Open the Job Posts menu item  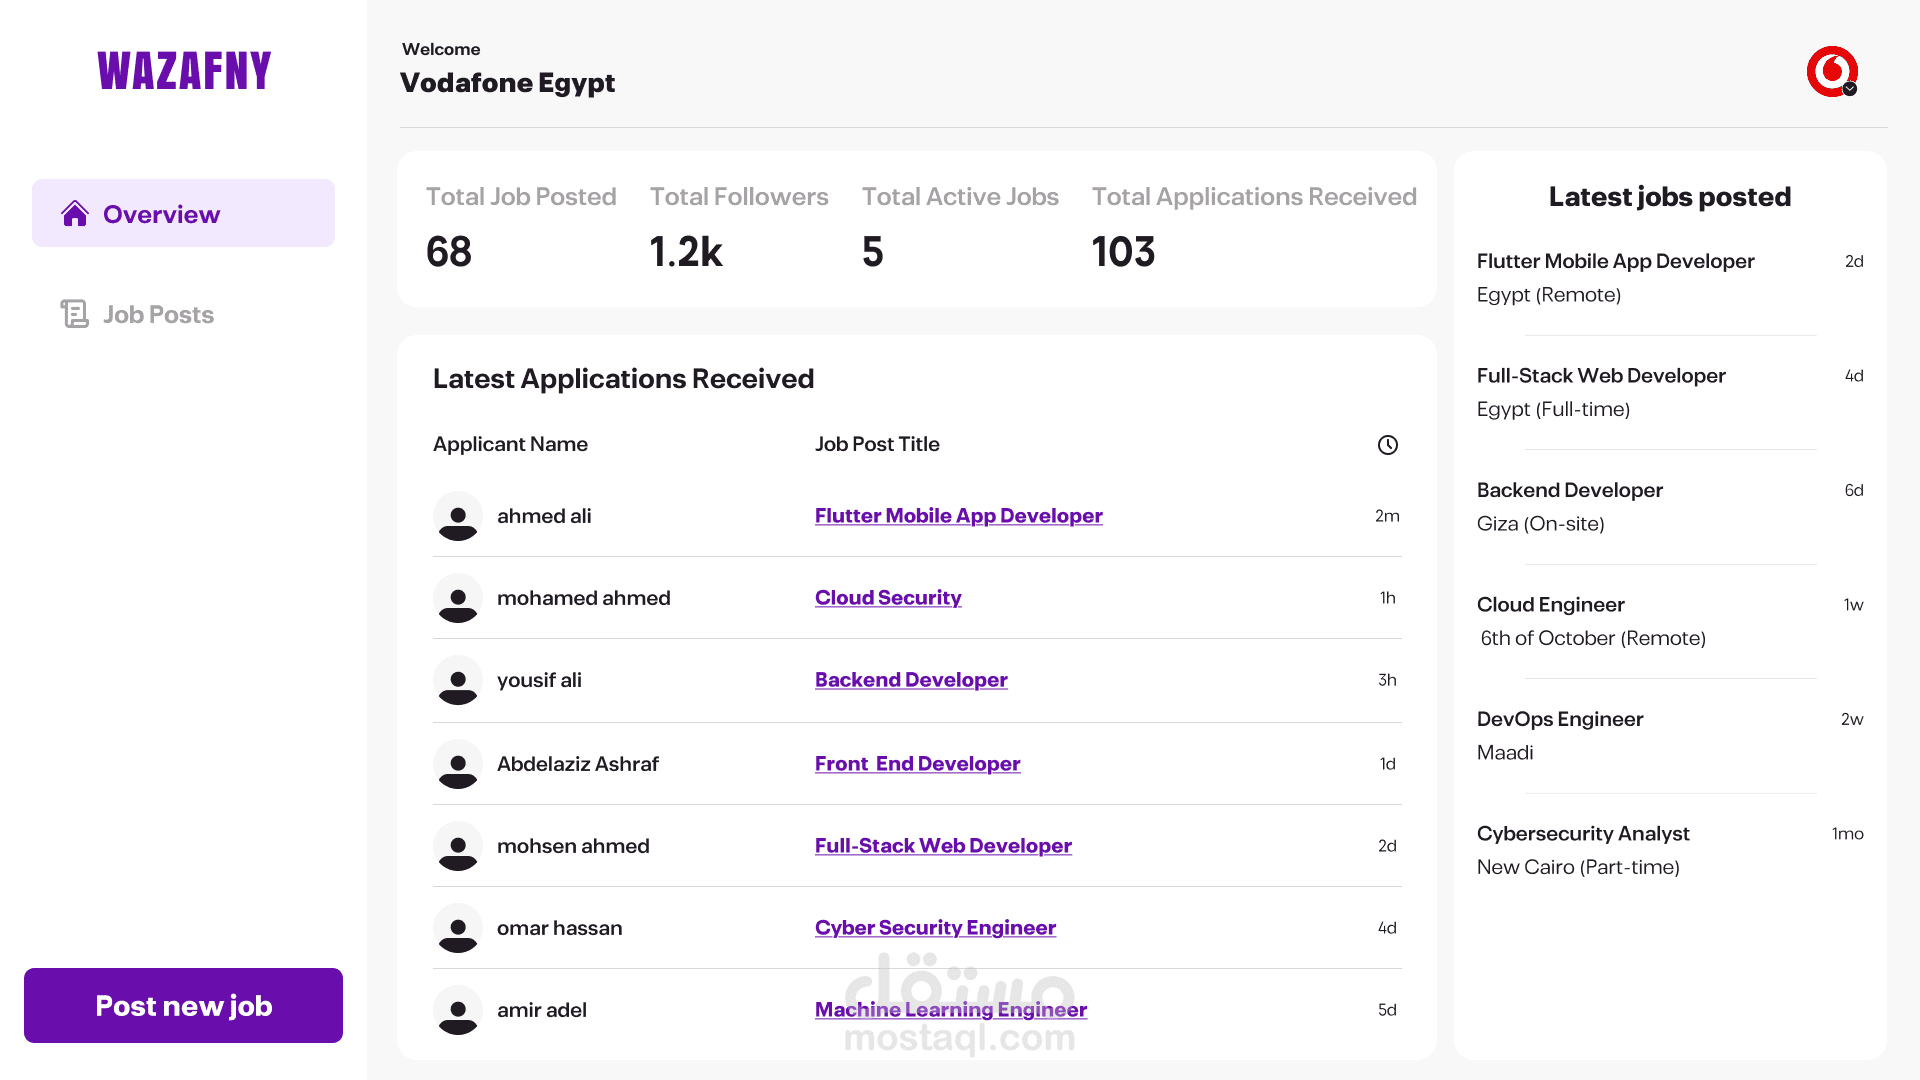click(158, 315)
